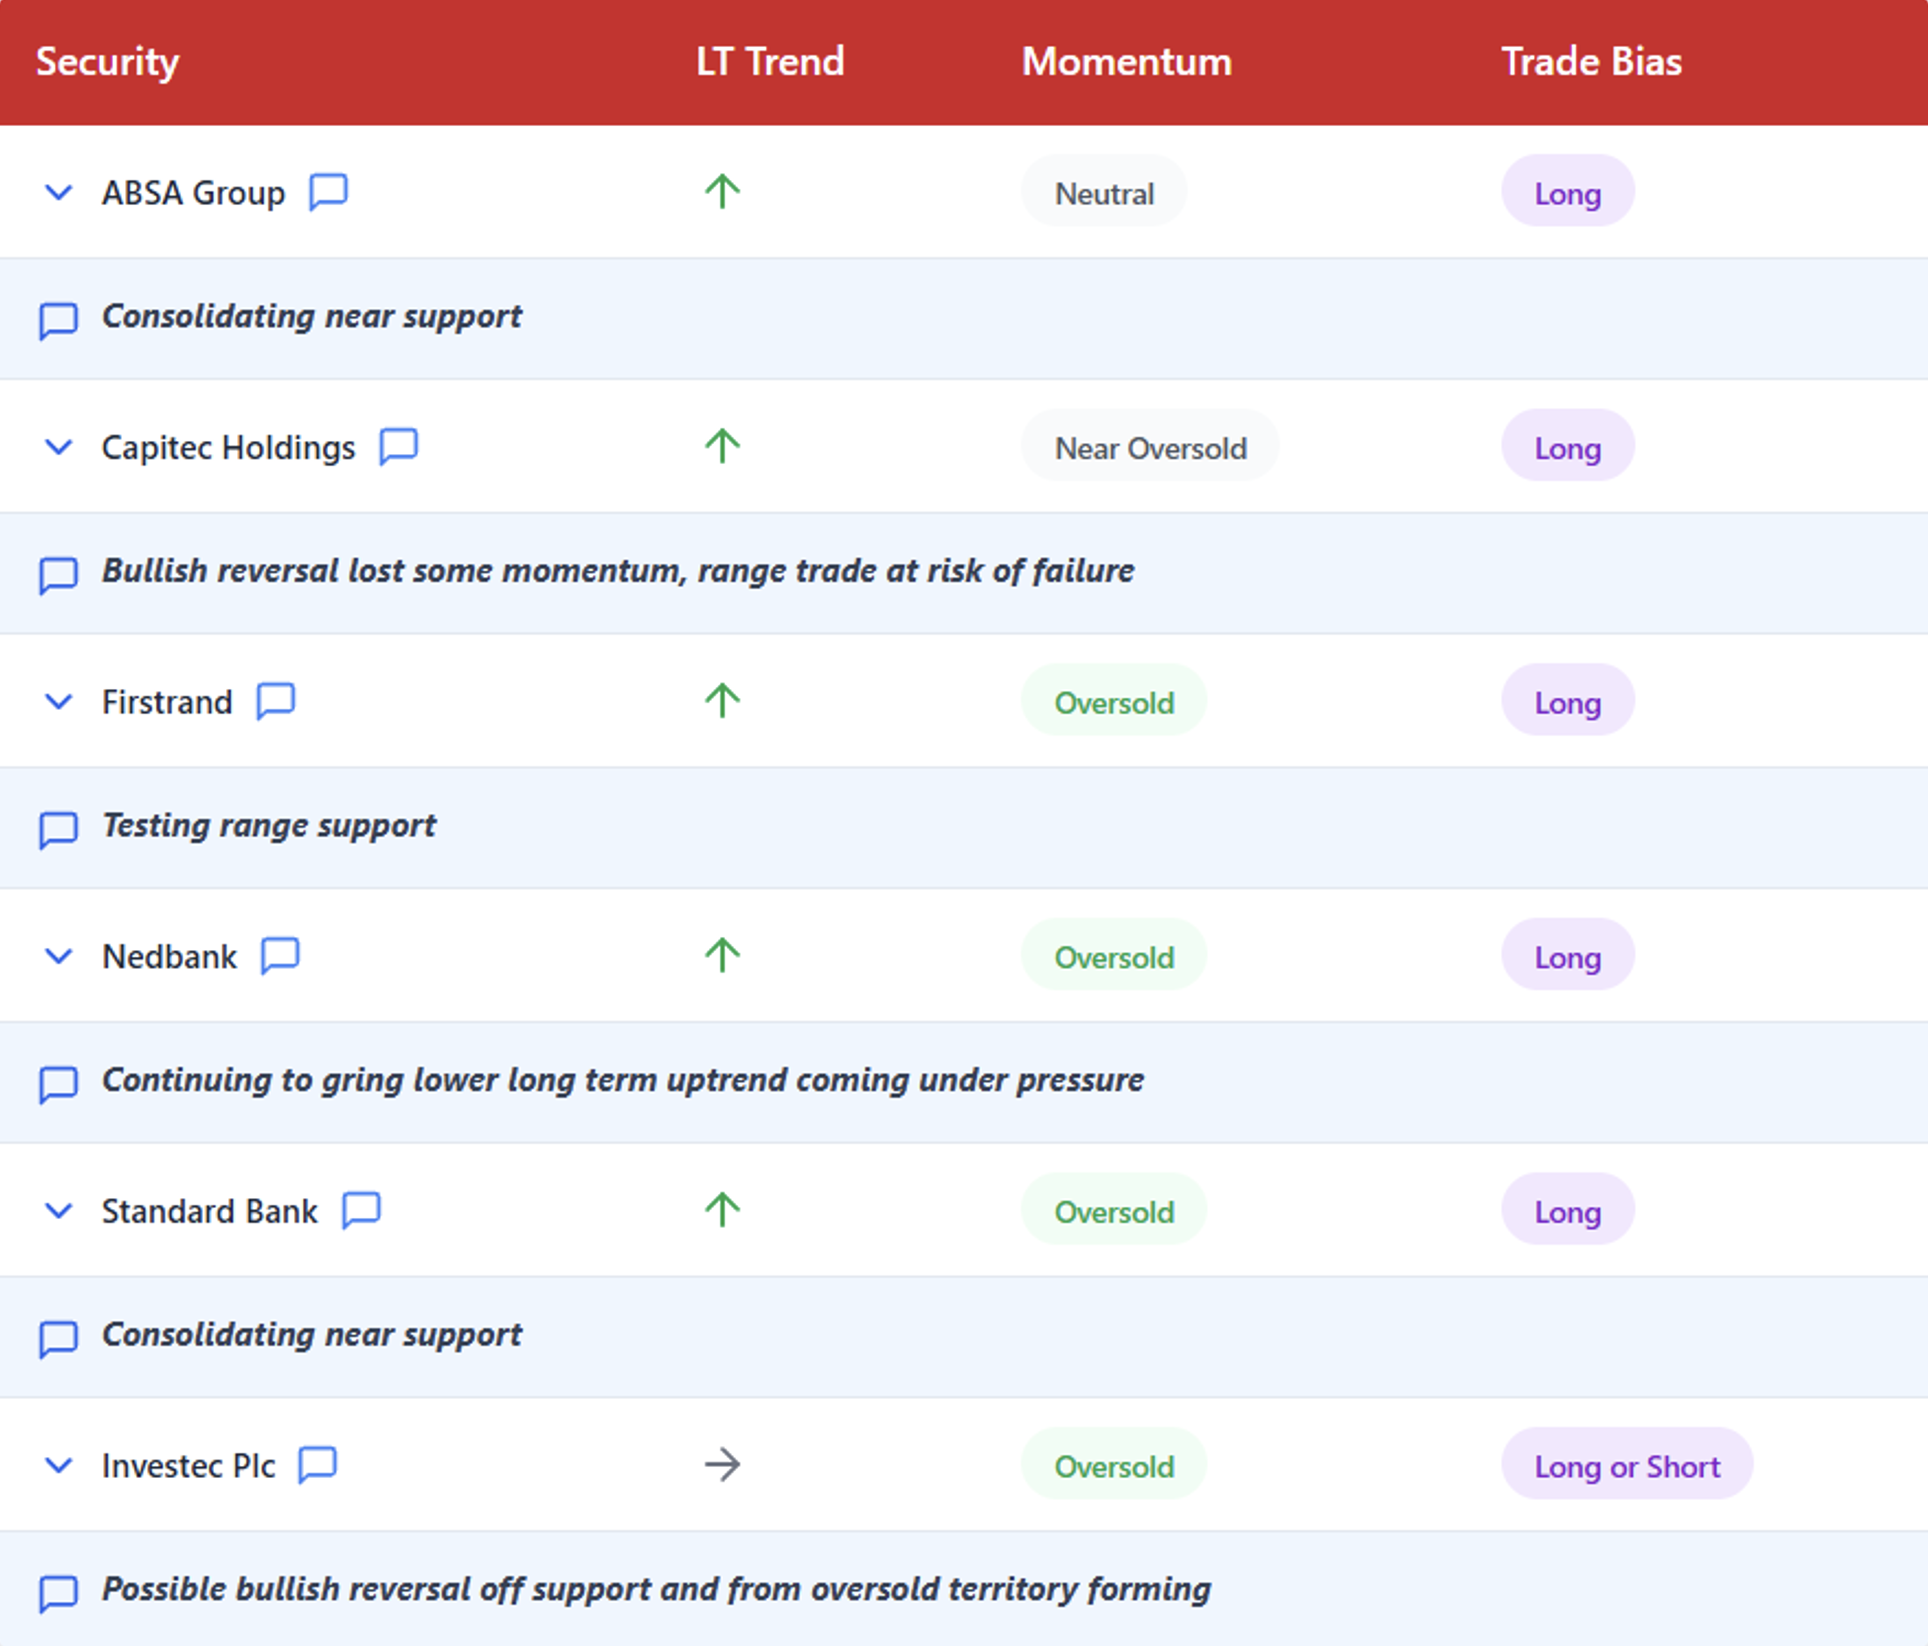The width and height of the screenshot is (1928, 1646).
Task: Click the Neutral momentum badge for ABSA Group
Action: (1104, 191)
